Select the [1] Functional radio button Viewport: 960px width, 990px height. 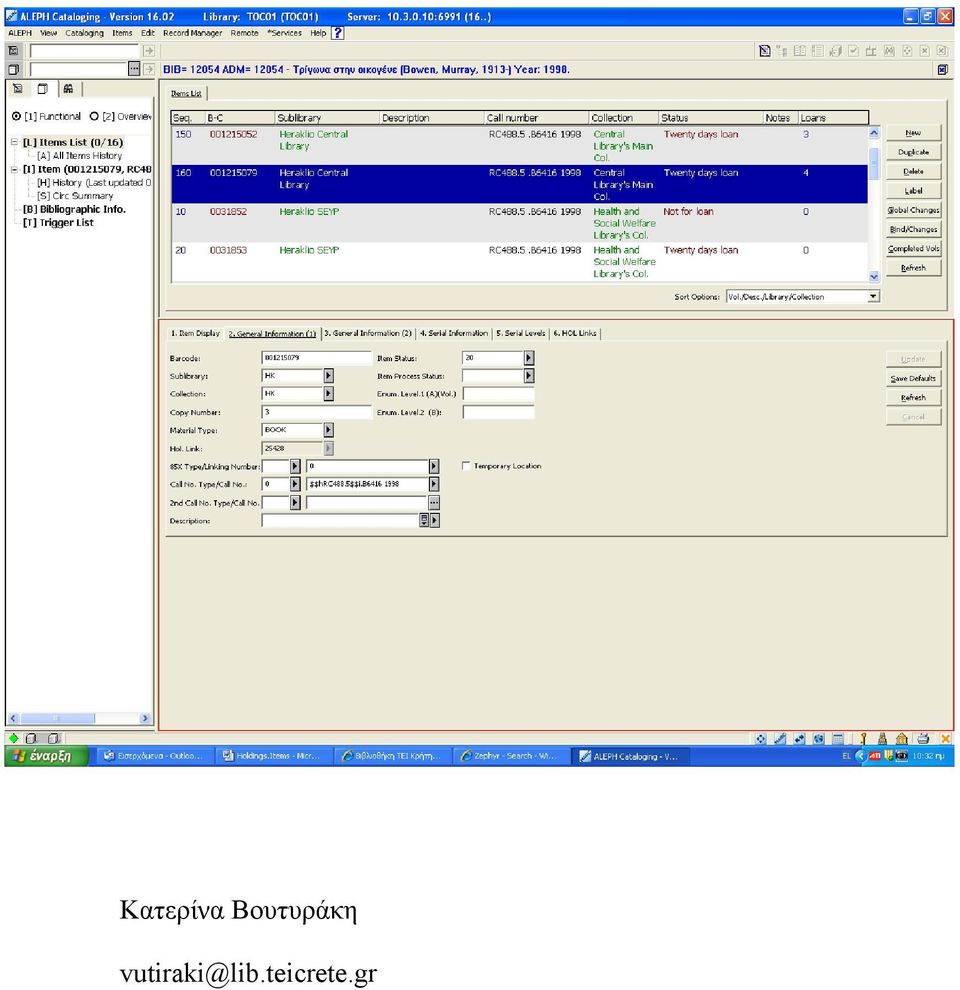16,116
